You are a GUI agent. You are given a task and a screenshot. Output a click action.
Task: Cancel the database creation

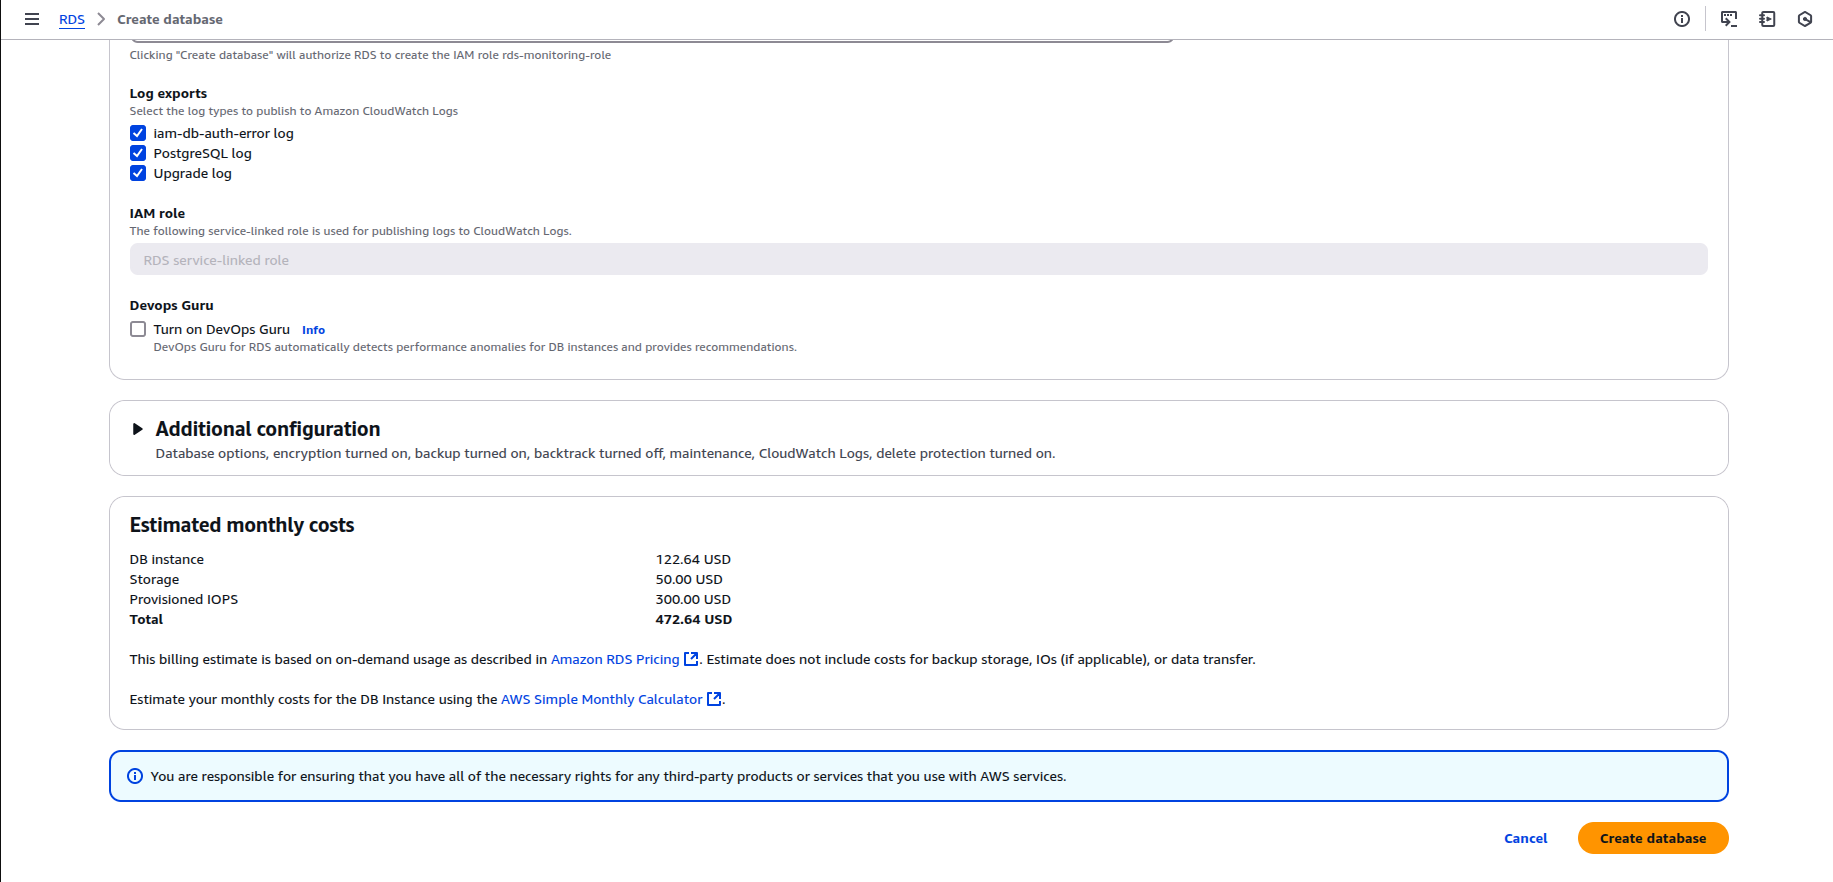(x=1525, y=838)
